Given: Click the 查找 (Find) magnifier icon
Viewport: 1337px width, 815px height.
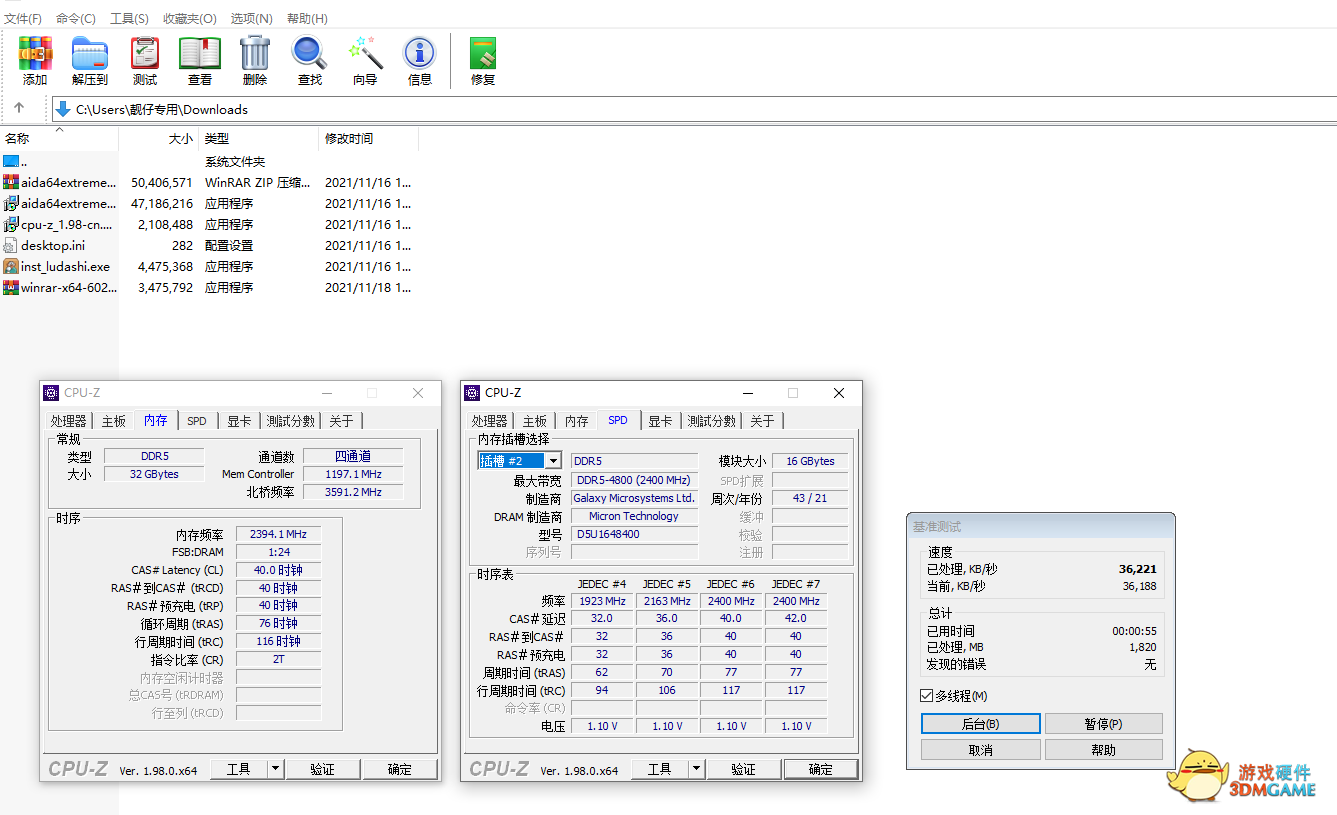Looking at the screenshot, I should pyautogui.click(x=310, y=53).
